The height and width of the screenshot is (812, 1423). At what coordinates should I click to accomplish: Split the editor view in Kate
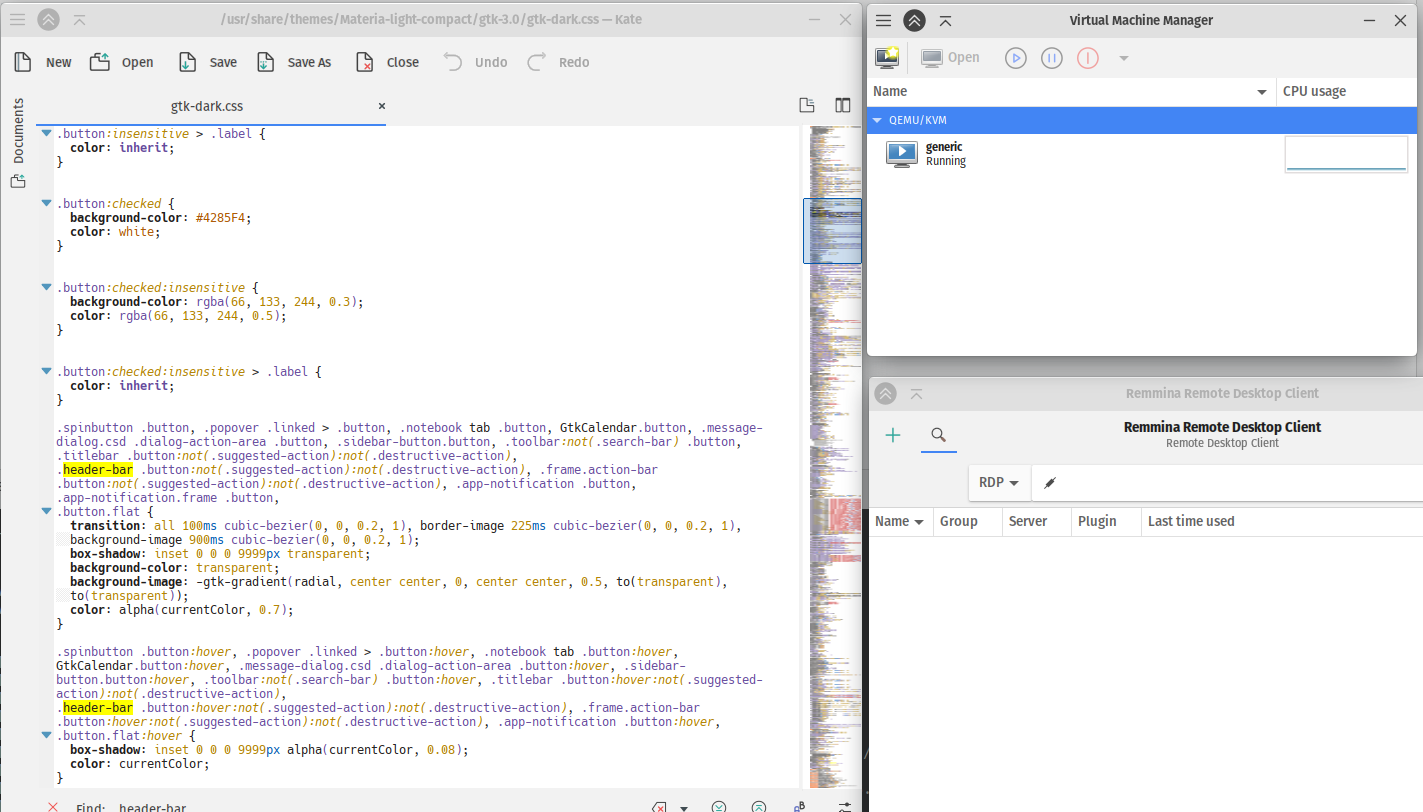[x=842, y=105]
